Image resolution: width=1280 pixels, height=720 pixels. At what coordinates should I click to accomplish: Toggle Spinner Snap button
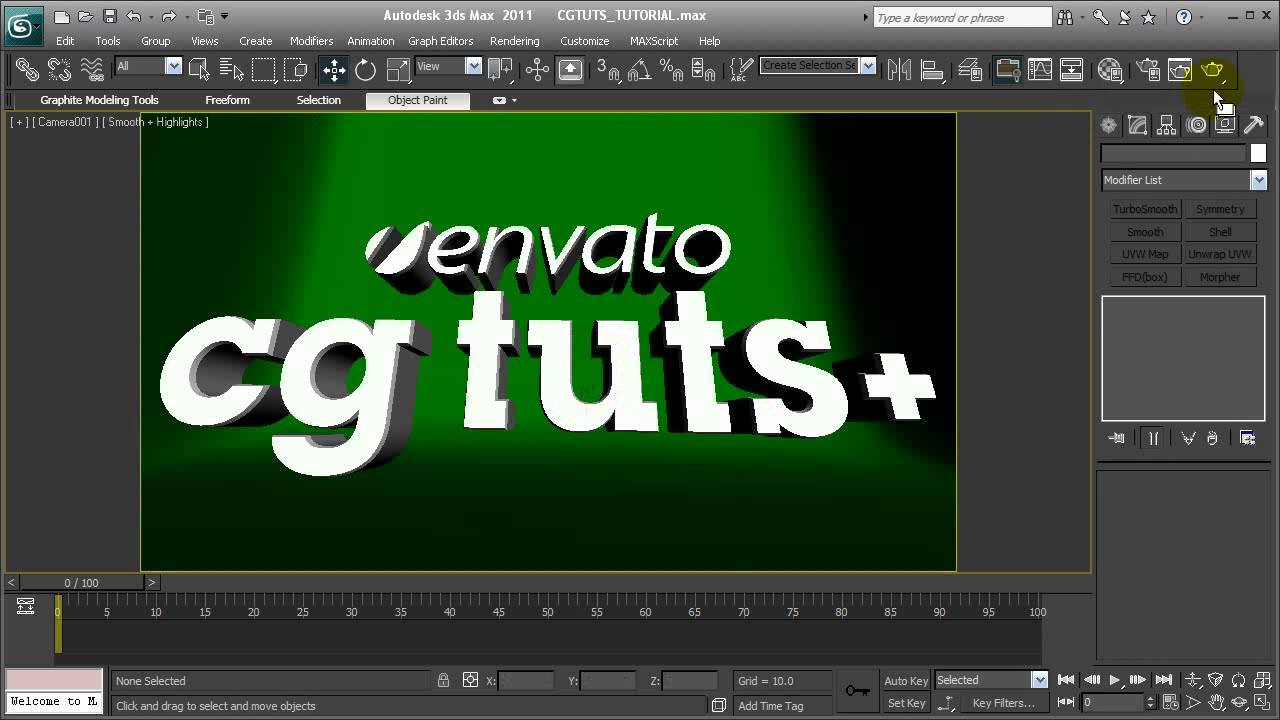[x=704, y=69]
